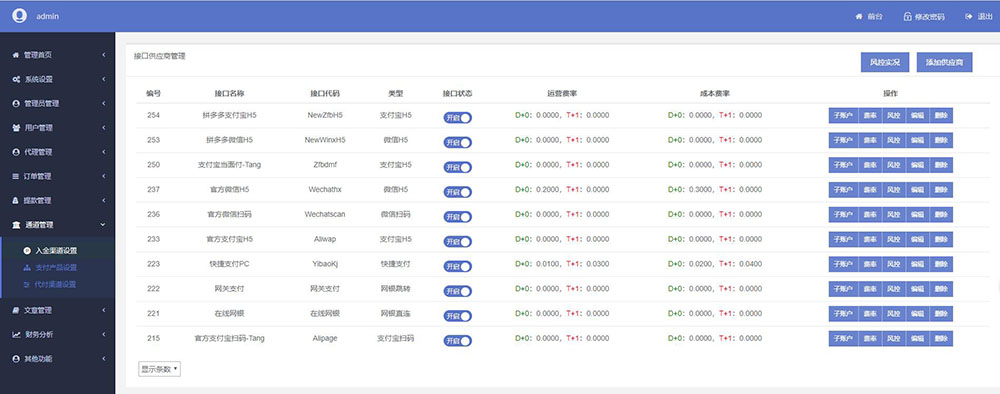
Task: Click 删除 for row 254
Action: pos(941,115)
